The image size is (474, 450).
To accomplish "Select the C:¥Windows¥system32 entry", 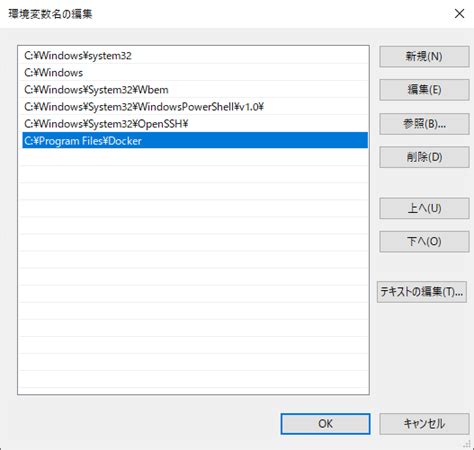I will [x=195, y=55].
